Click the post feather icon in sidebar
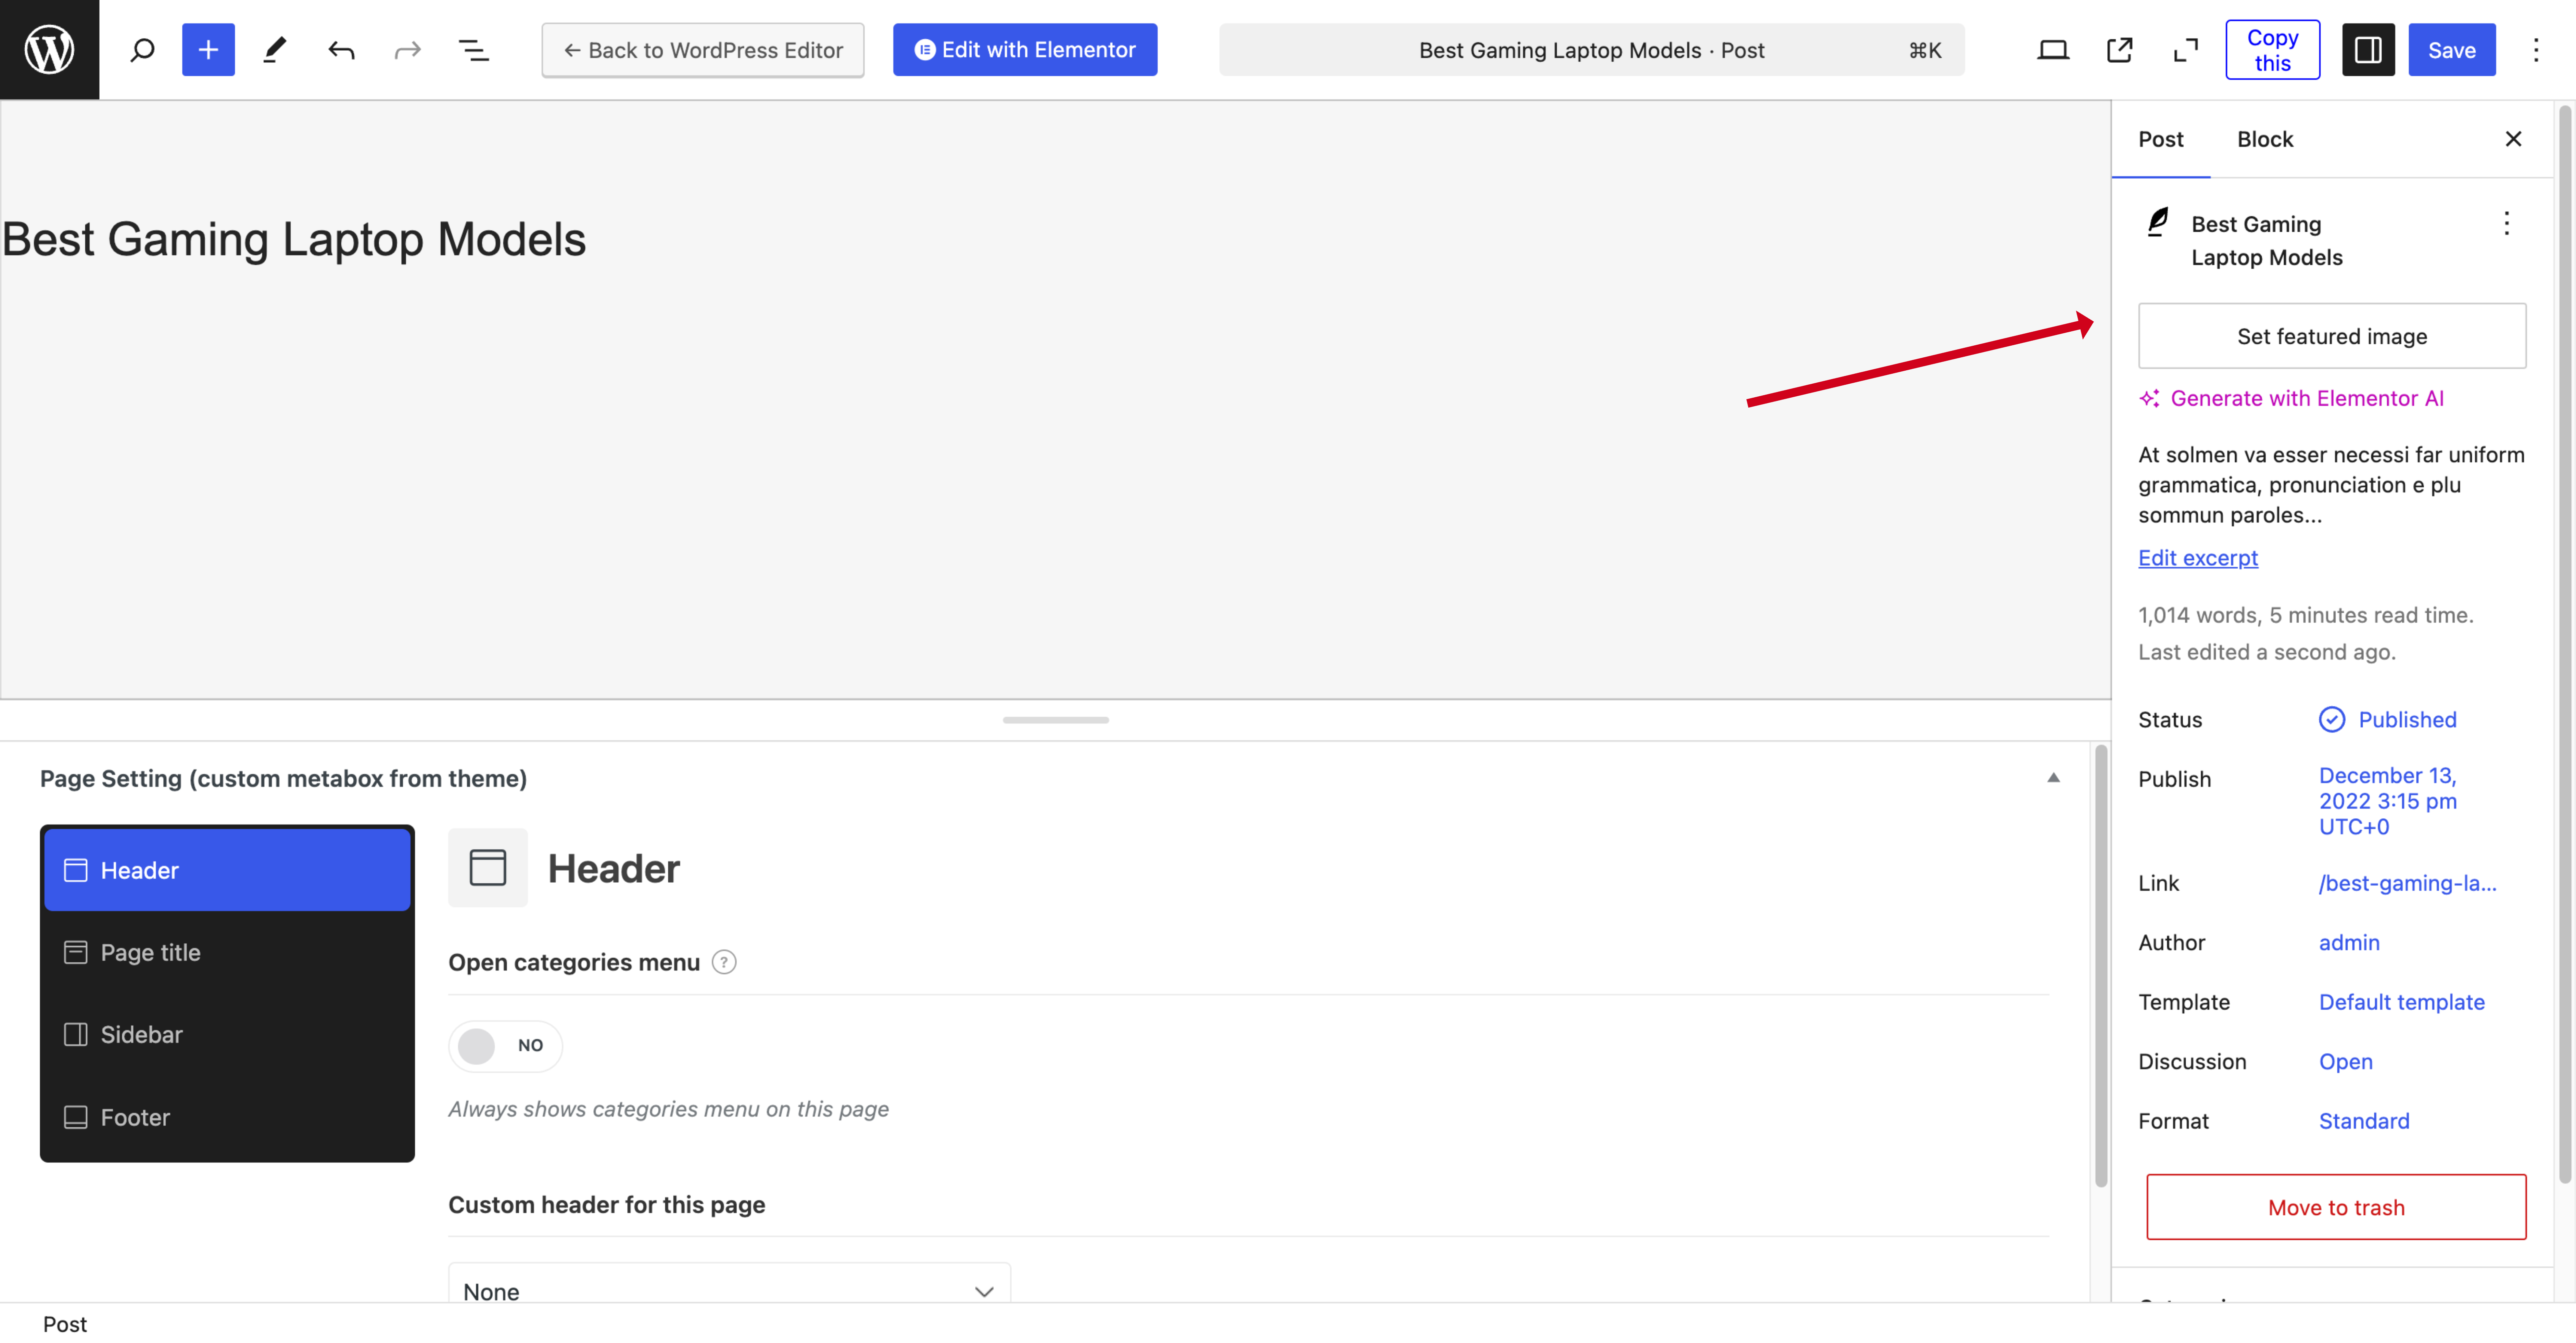 (2158, 222)
